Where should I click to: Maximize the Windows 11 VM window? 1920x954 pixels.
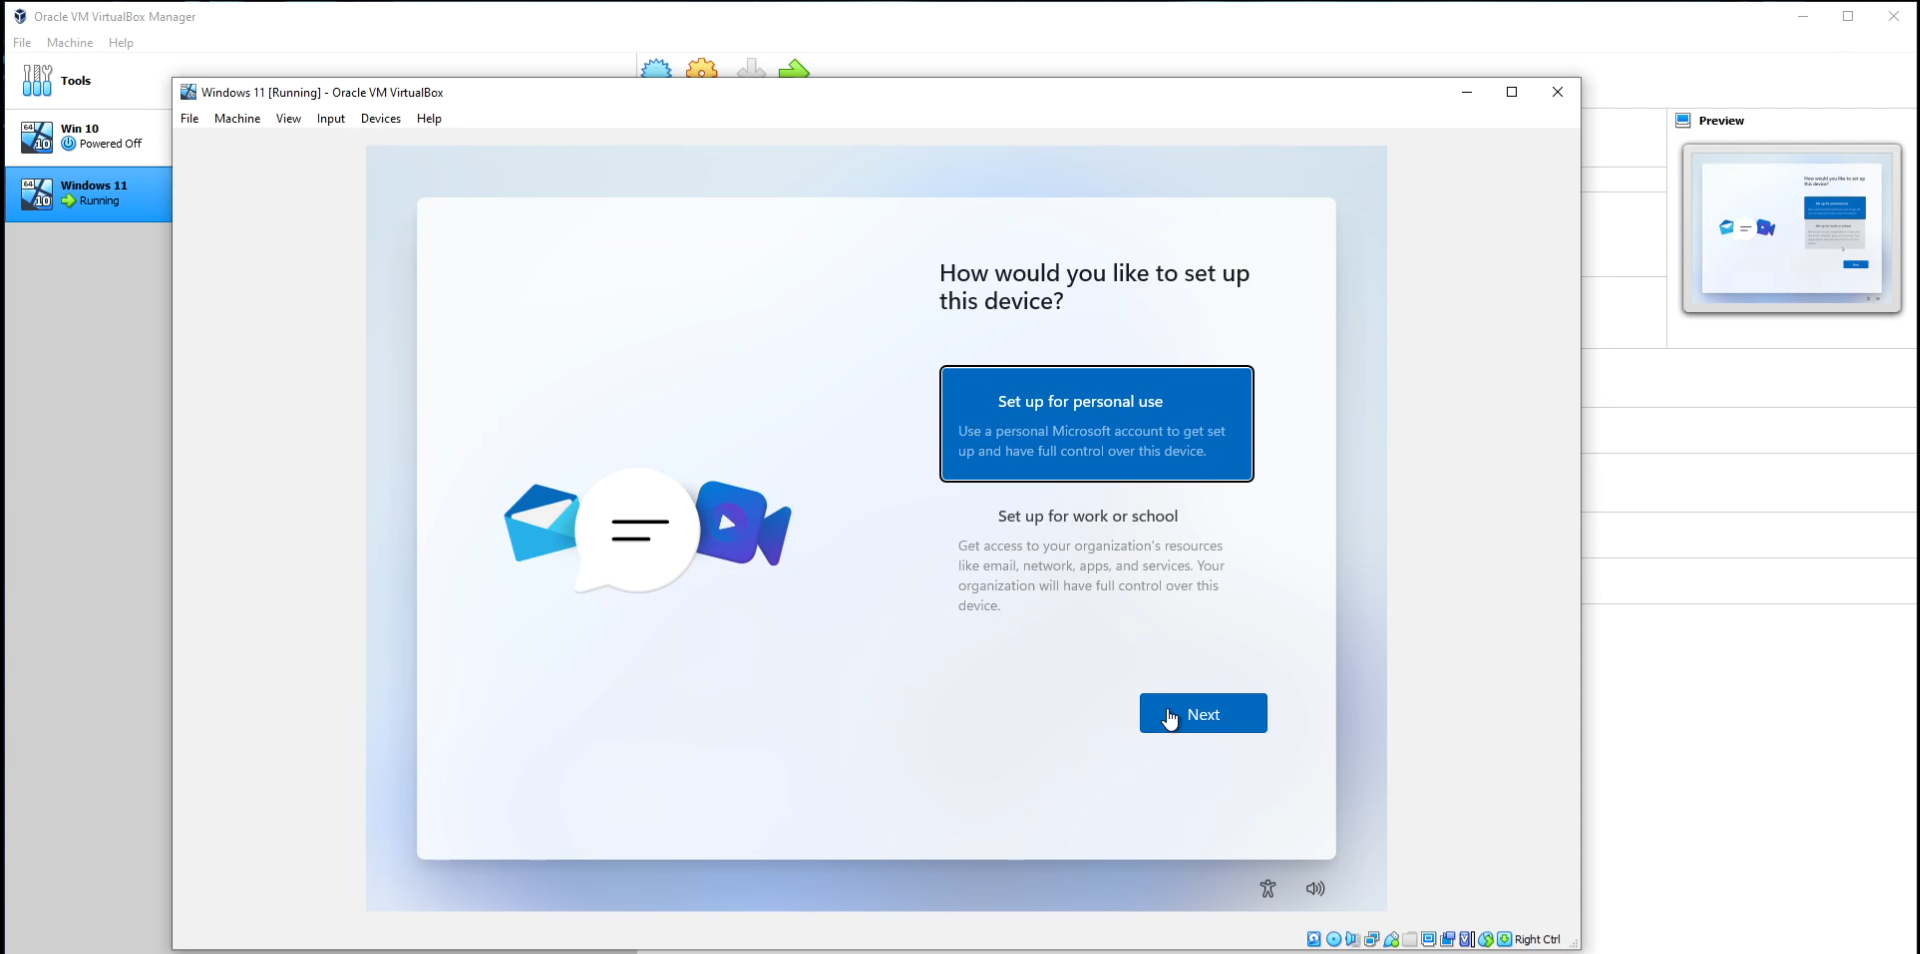coord(1512,92)
